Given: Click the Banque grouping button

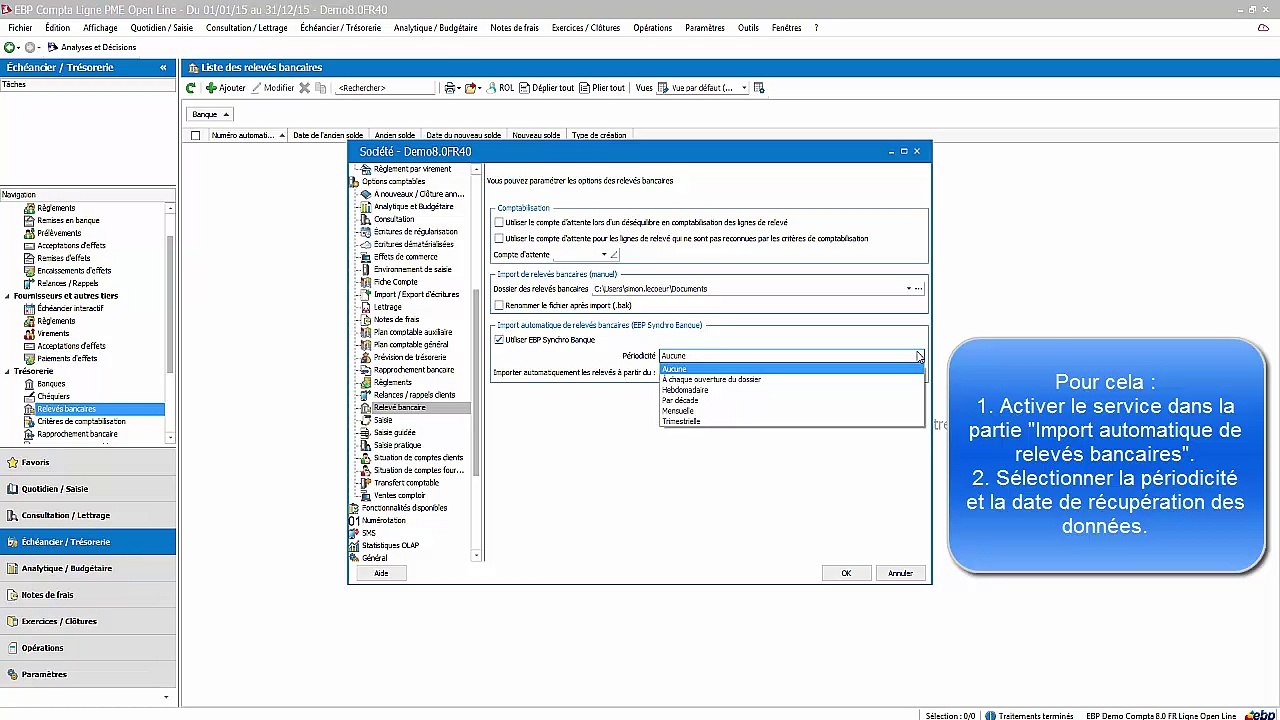Looking at the screenshot, I should [210, 114].
